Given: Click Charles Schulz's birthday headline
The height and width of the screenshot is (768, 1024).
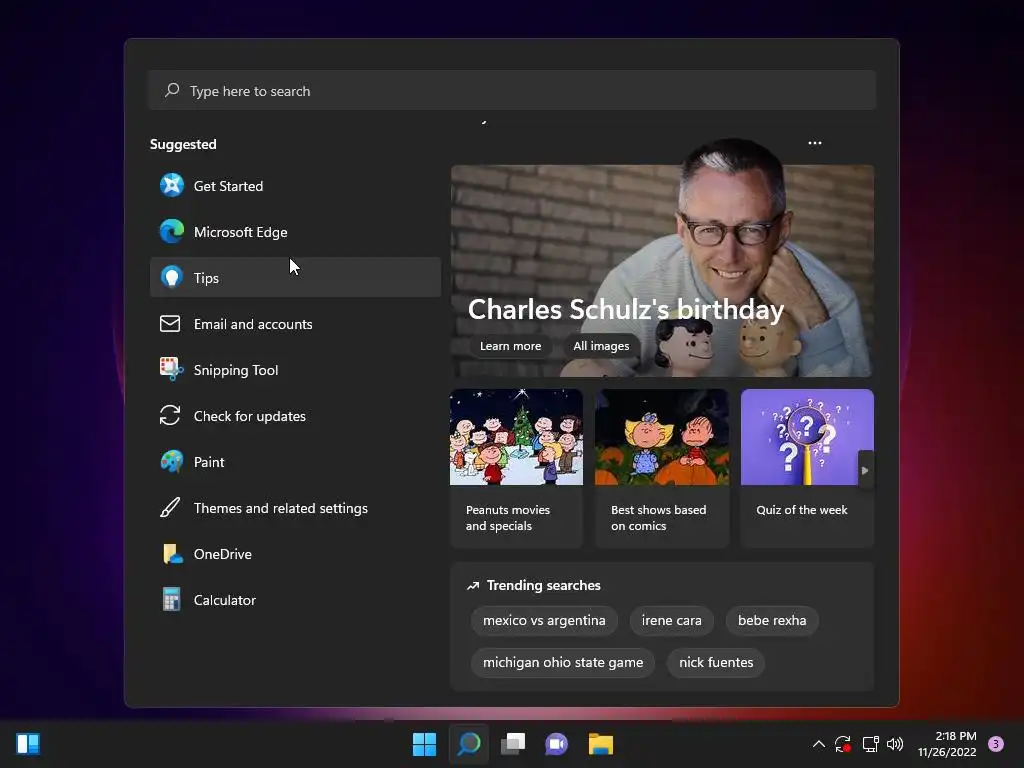Looking at the screenshot, I should pos(626,309).
